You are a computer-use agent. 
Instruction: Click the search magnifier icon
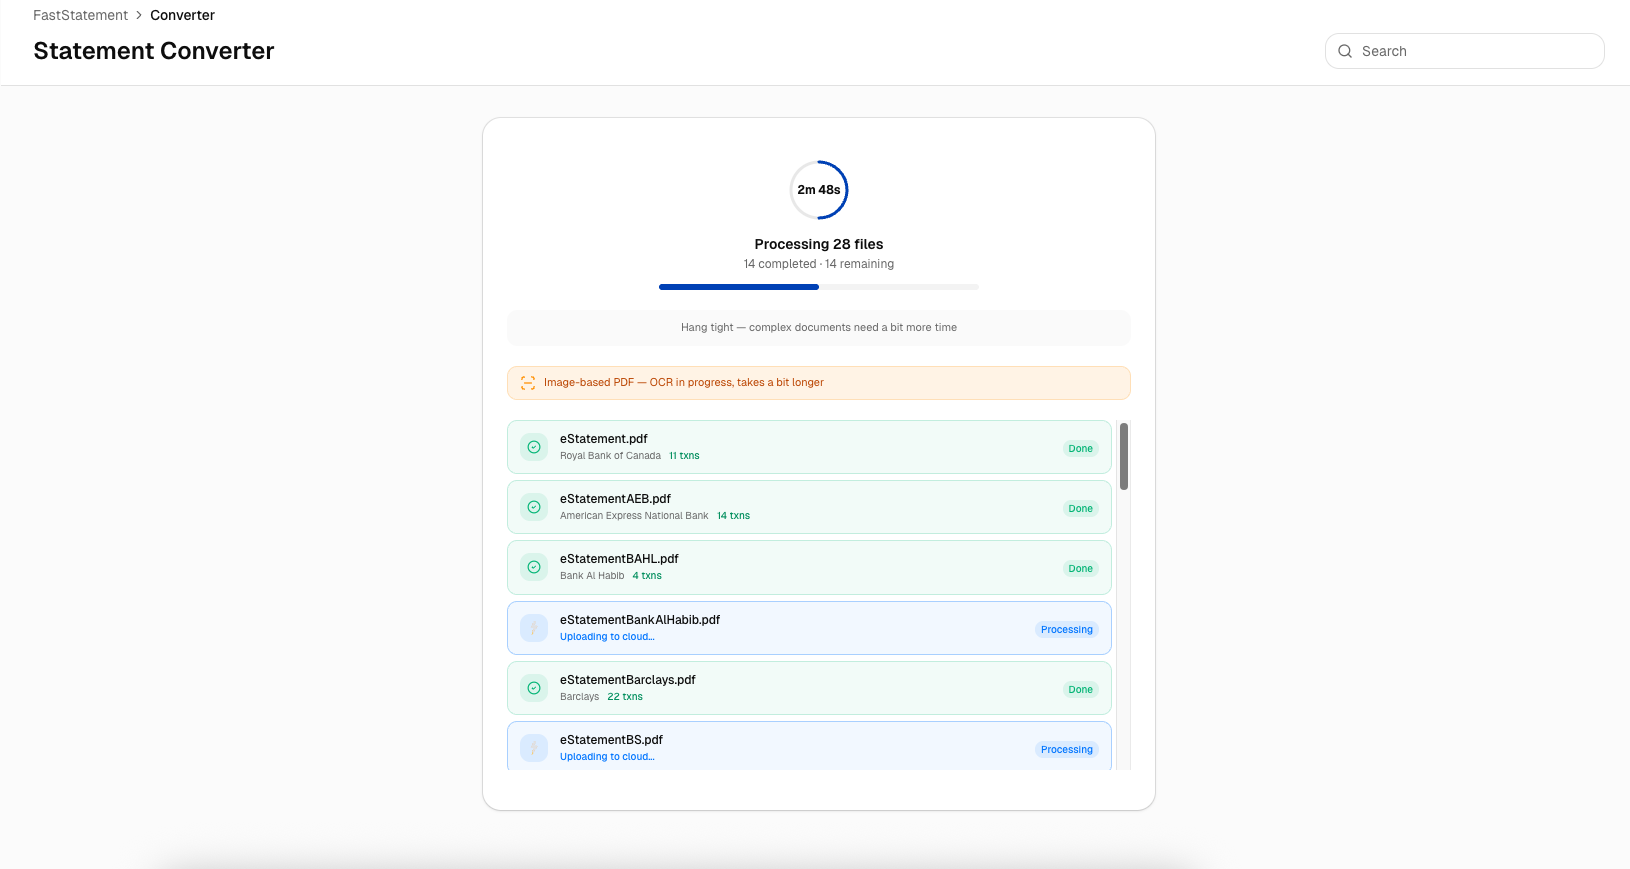[1345, 51]
